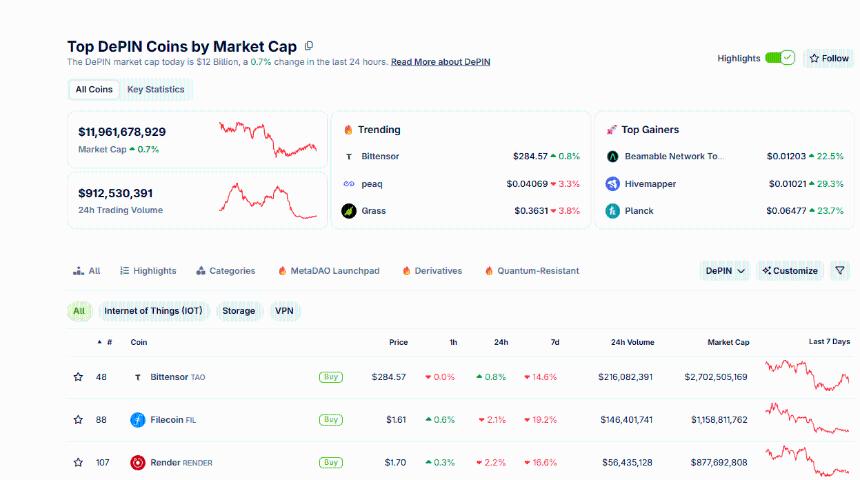Click the filter icon beside Customize
Image resolution: width=860 pixels, height=480 pixels.
click(840, 271)
